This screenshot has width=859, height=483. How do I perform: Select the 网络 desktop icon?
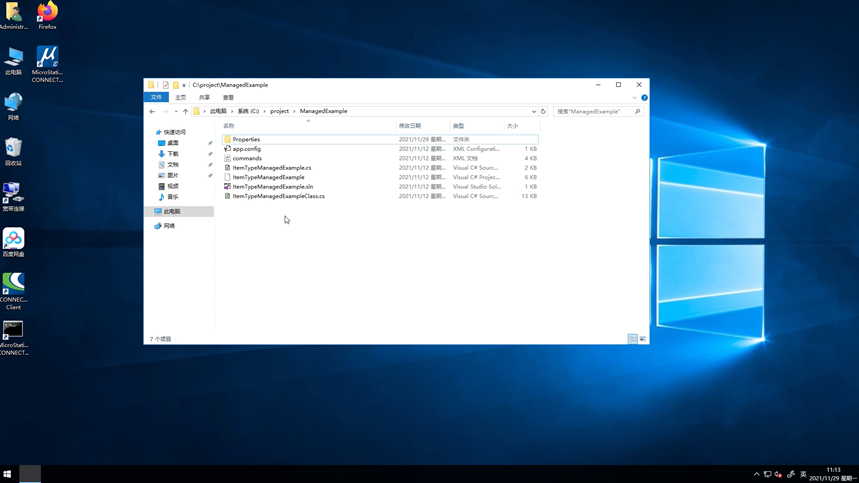tap(13, 106)
